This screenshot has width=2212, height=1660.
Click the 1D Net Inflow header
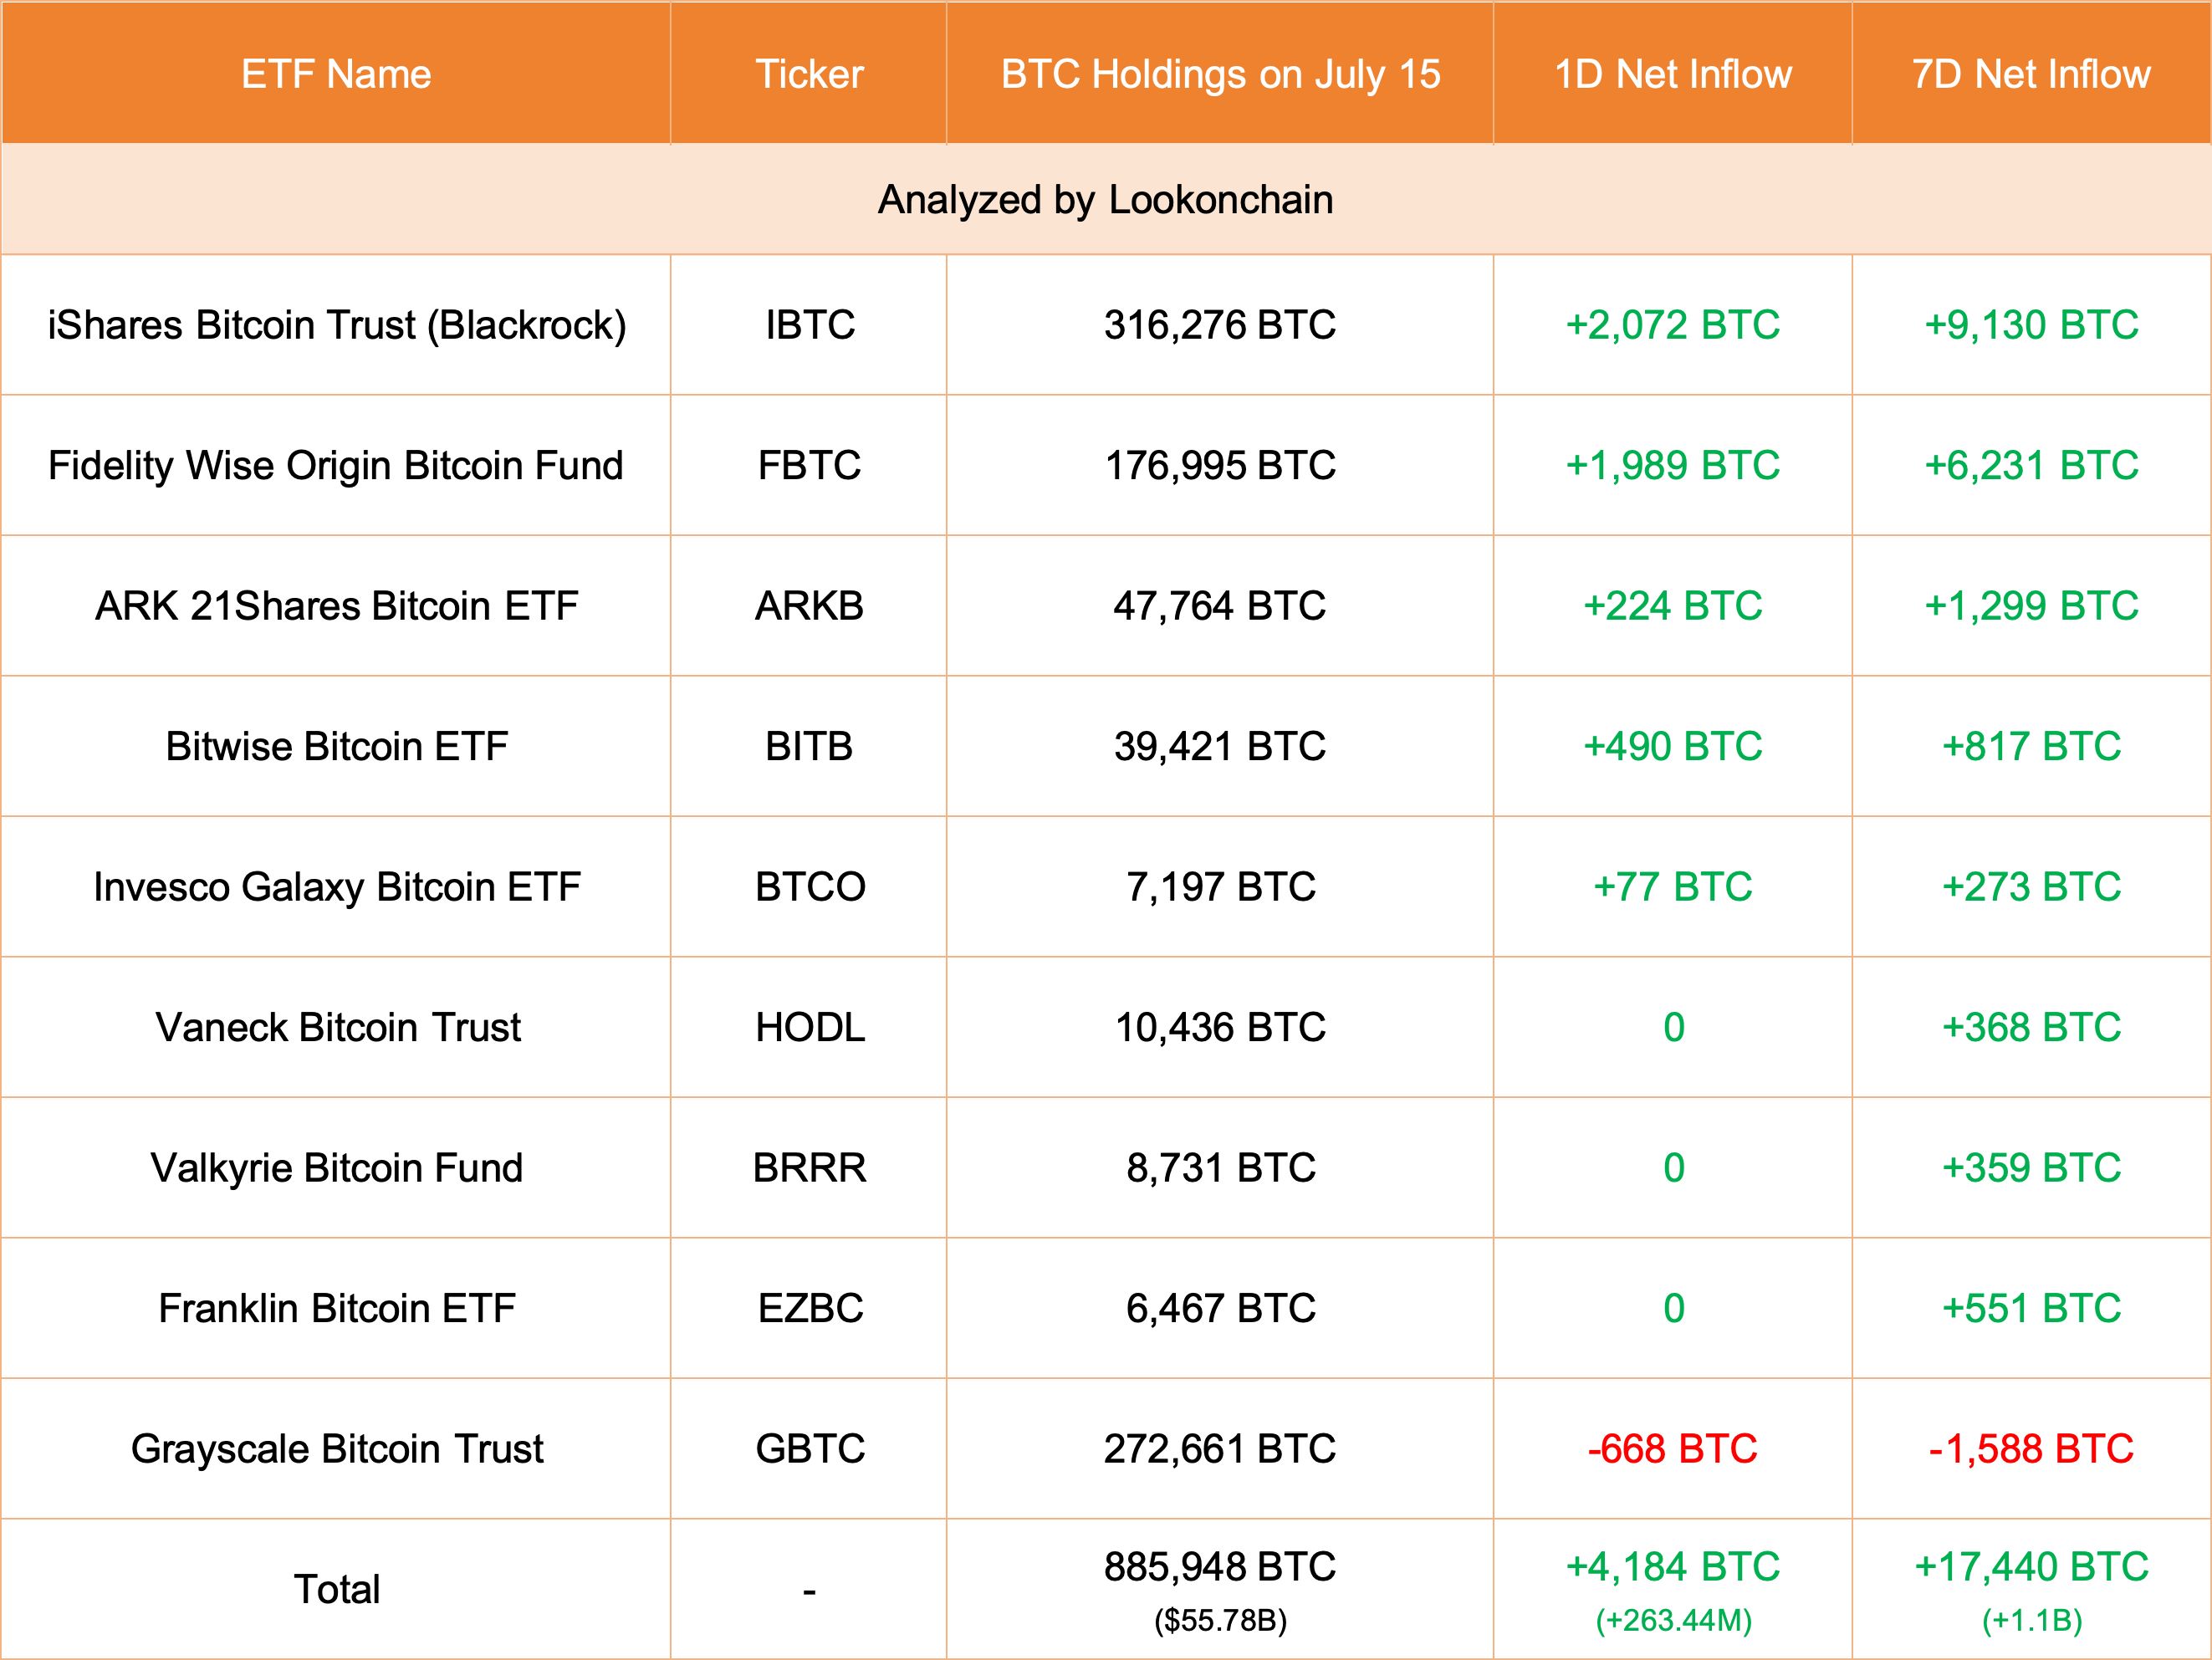[1673, 75]
